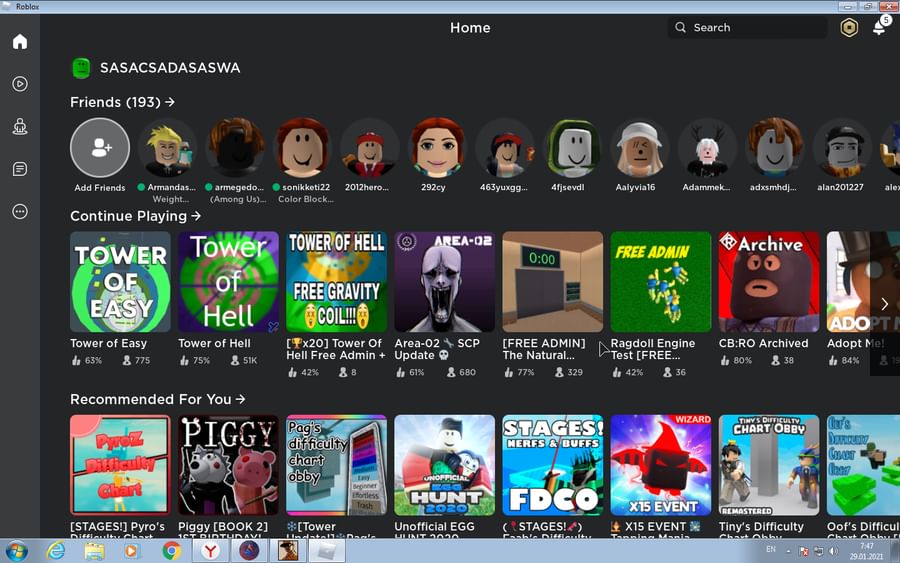Click the Add Friends circle button
900x563 pixels.
100,147
